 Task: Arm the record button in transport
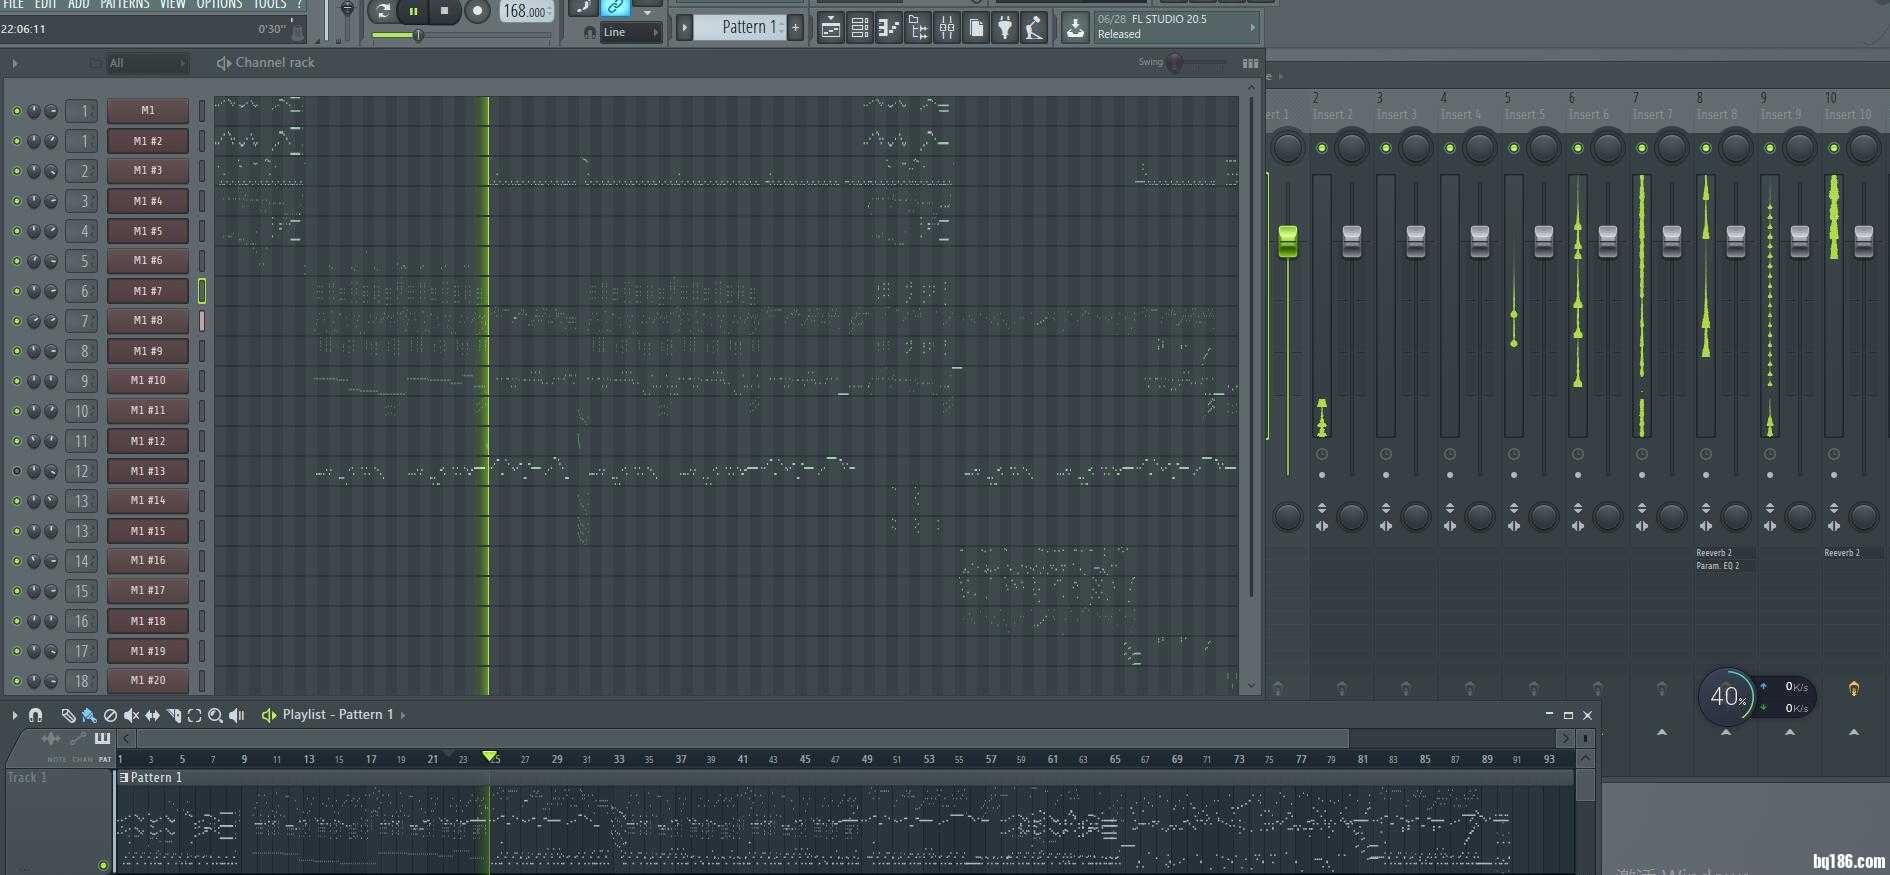click(477, 11)
